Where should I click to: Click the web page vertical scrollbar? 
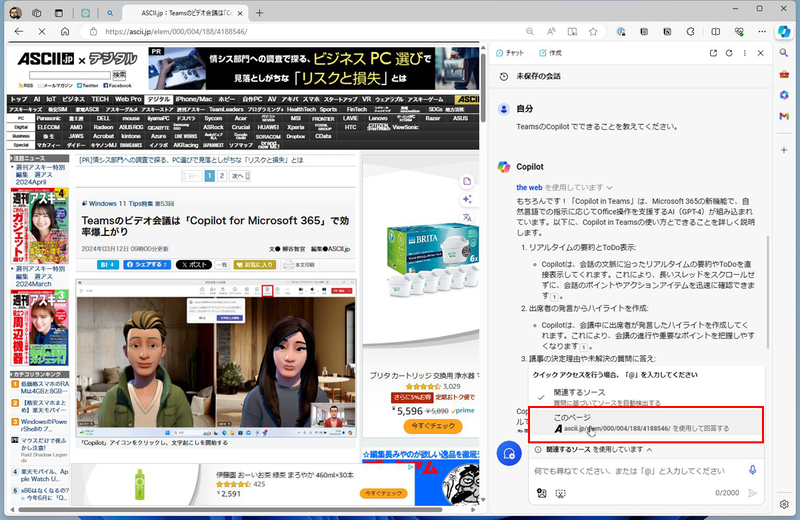pyautogui.click(x=483, y=87)
